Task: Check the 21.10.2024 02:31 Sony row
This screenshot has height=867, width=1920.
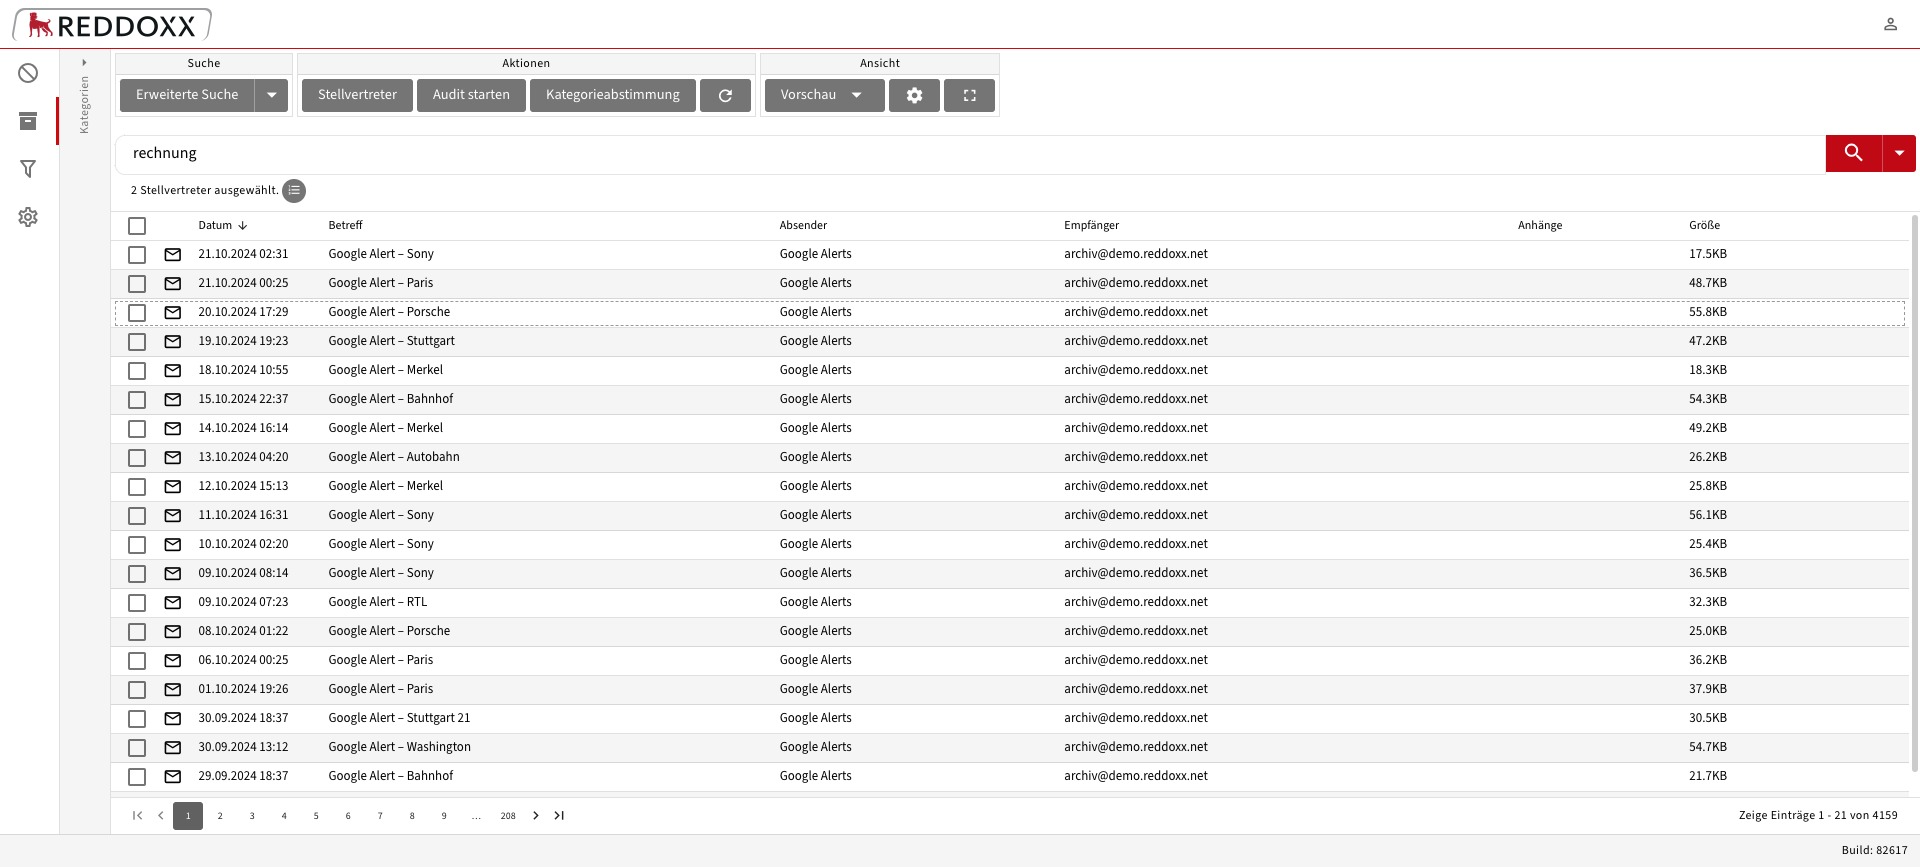Action: [x=137, y=255]
